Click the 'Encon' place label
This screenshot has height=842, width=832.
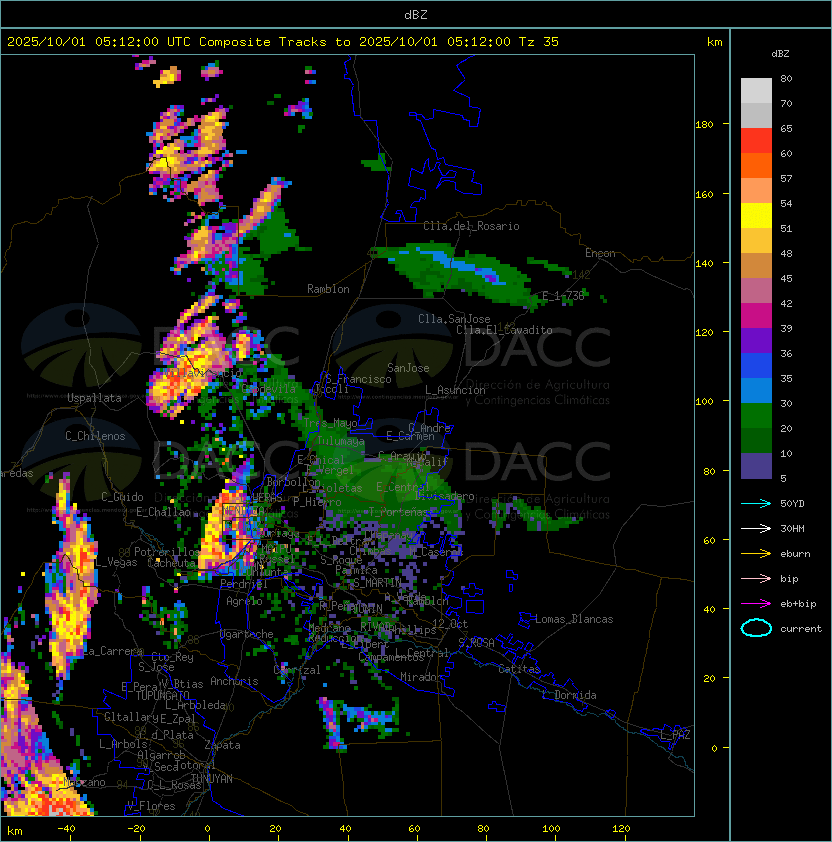point(600,253)
